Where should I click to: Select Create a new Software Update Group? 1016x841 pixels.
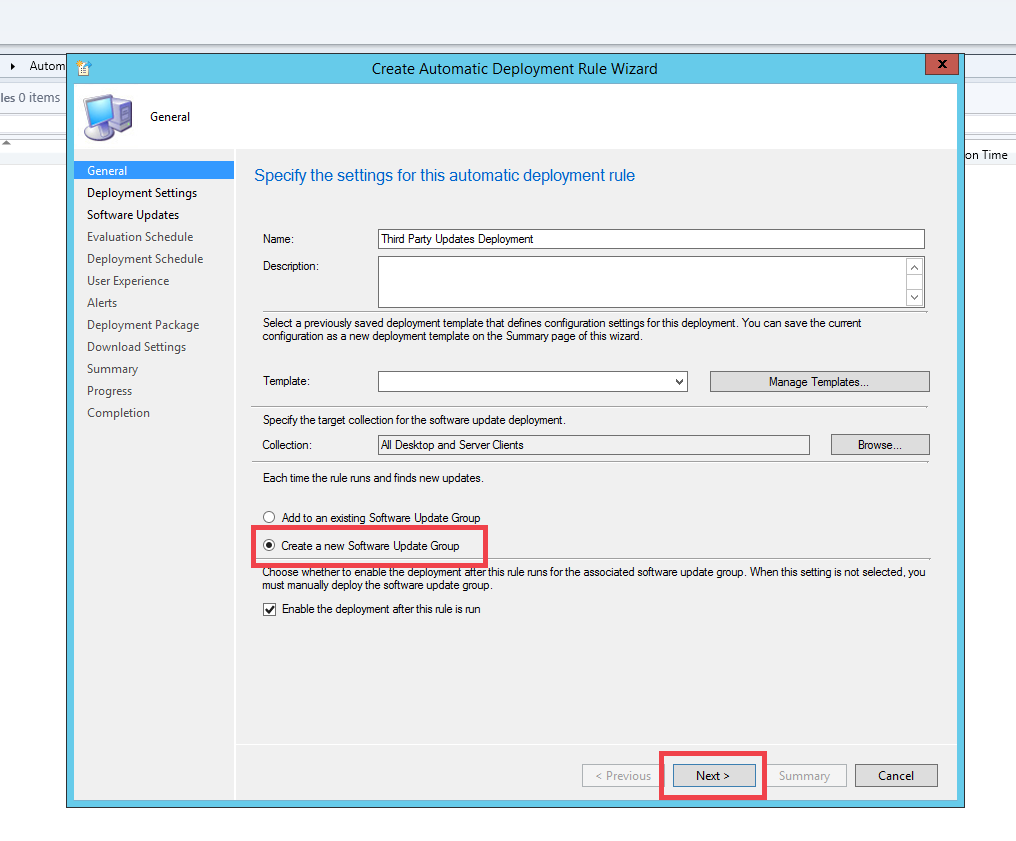click(269, 546)
